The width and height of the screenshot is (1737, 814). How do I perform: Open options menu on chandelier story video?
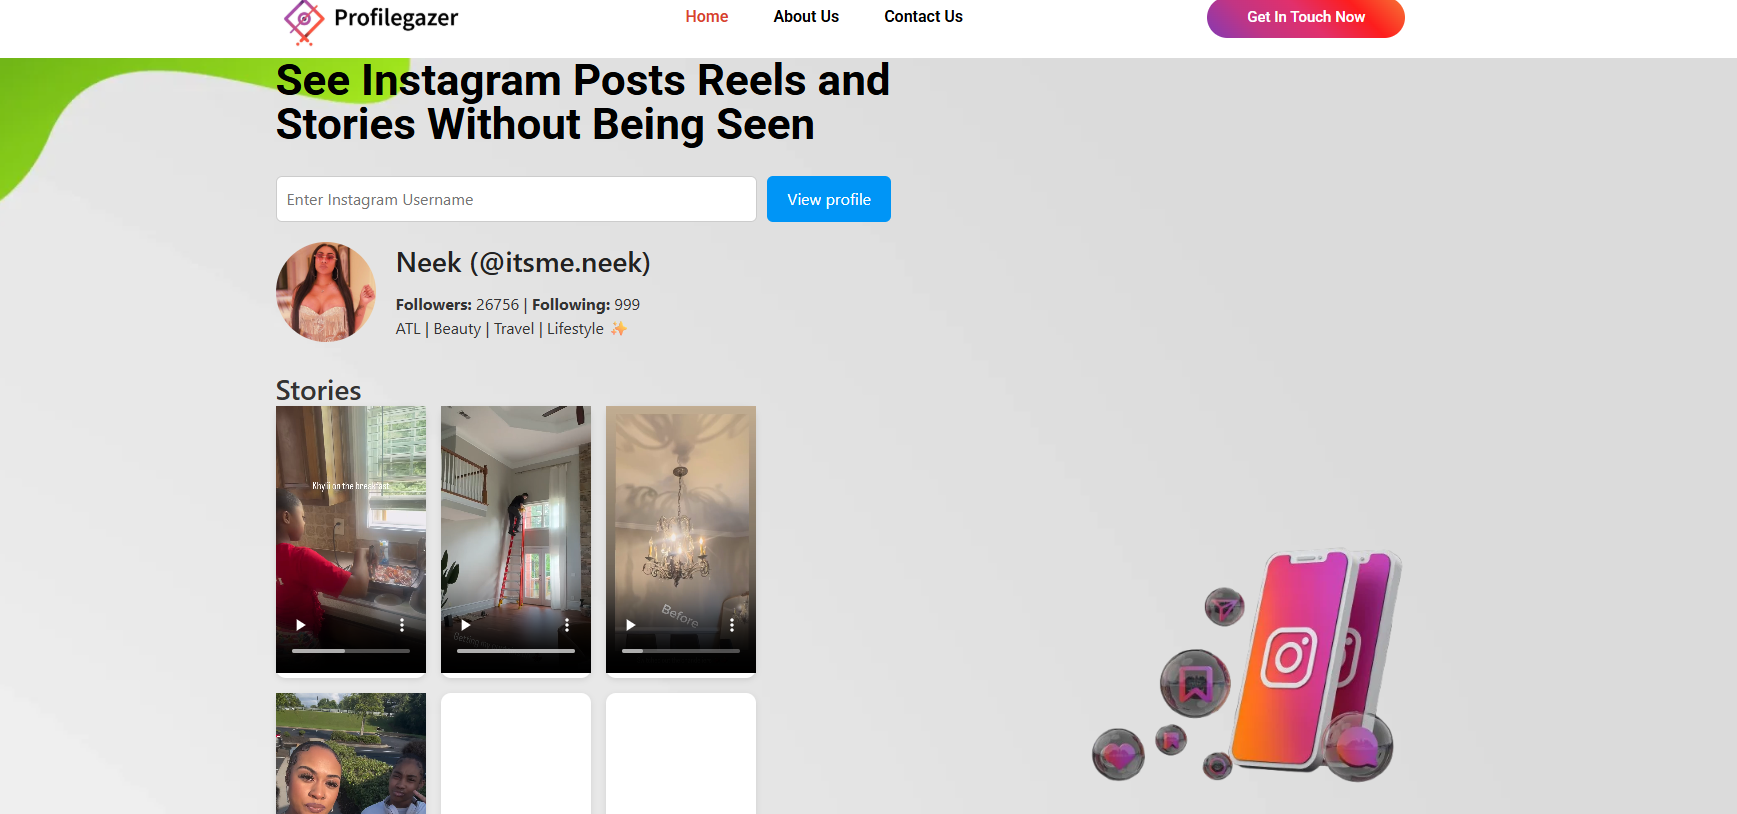coord(732,625)
